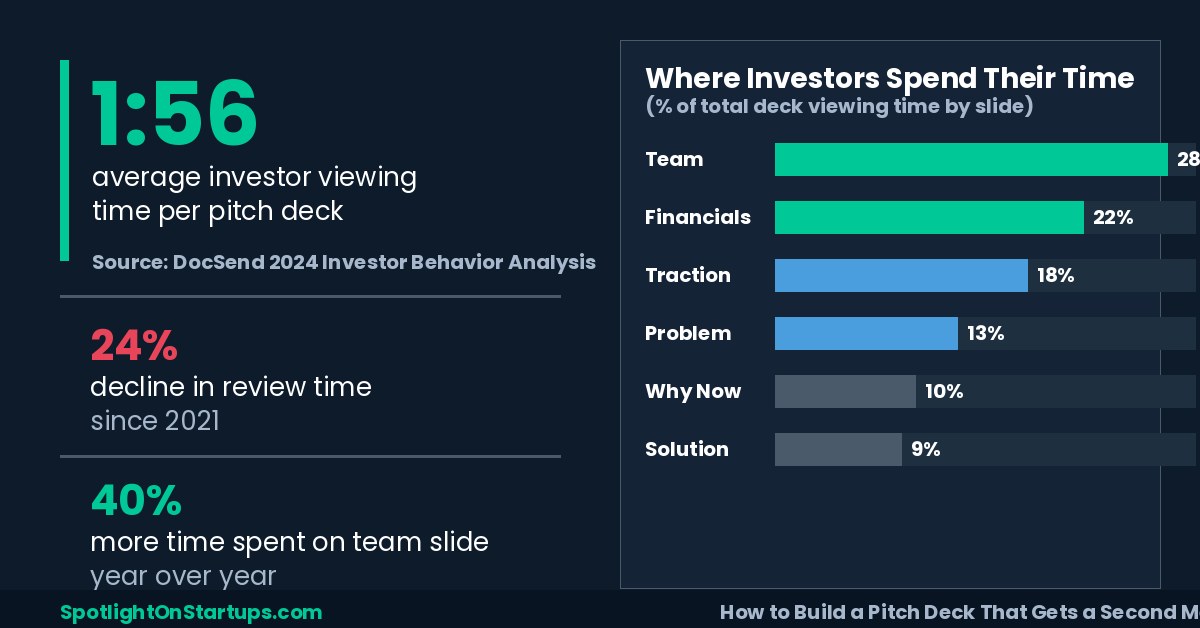Click the 'How to Build a Pitch Deck' footer title

pos(960,612)
